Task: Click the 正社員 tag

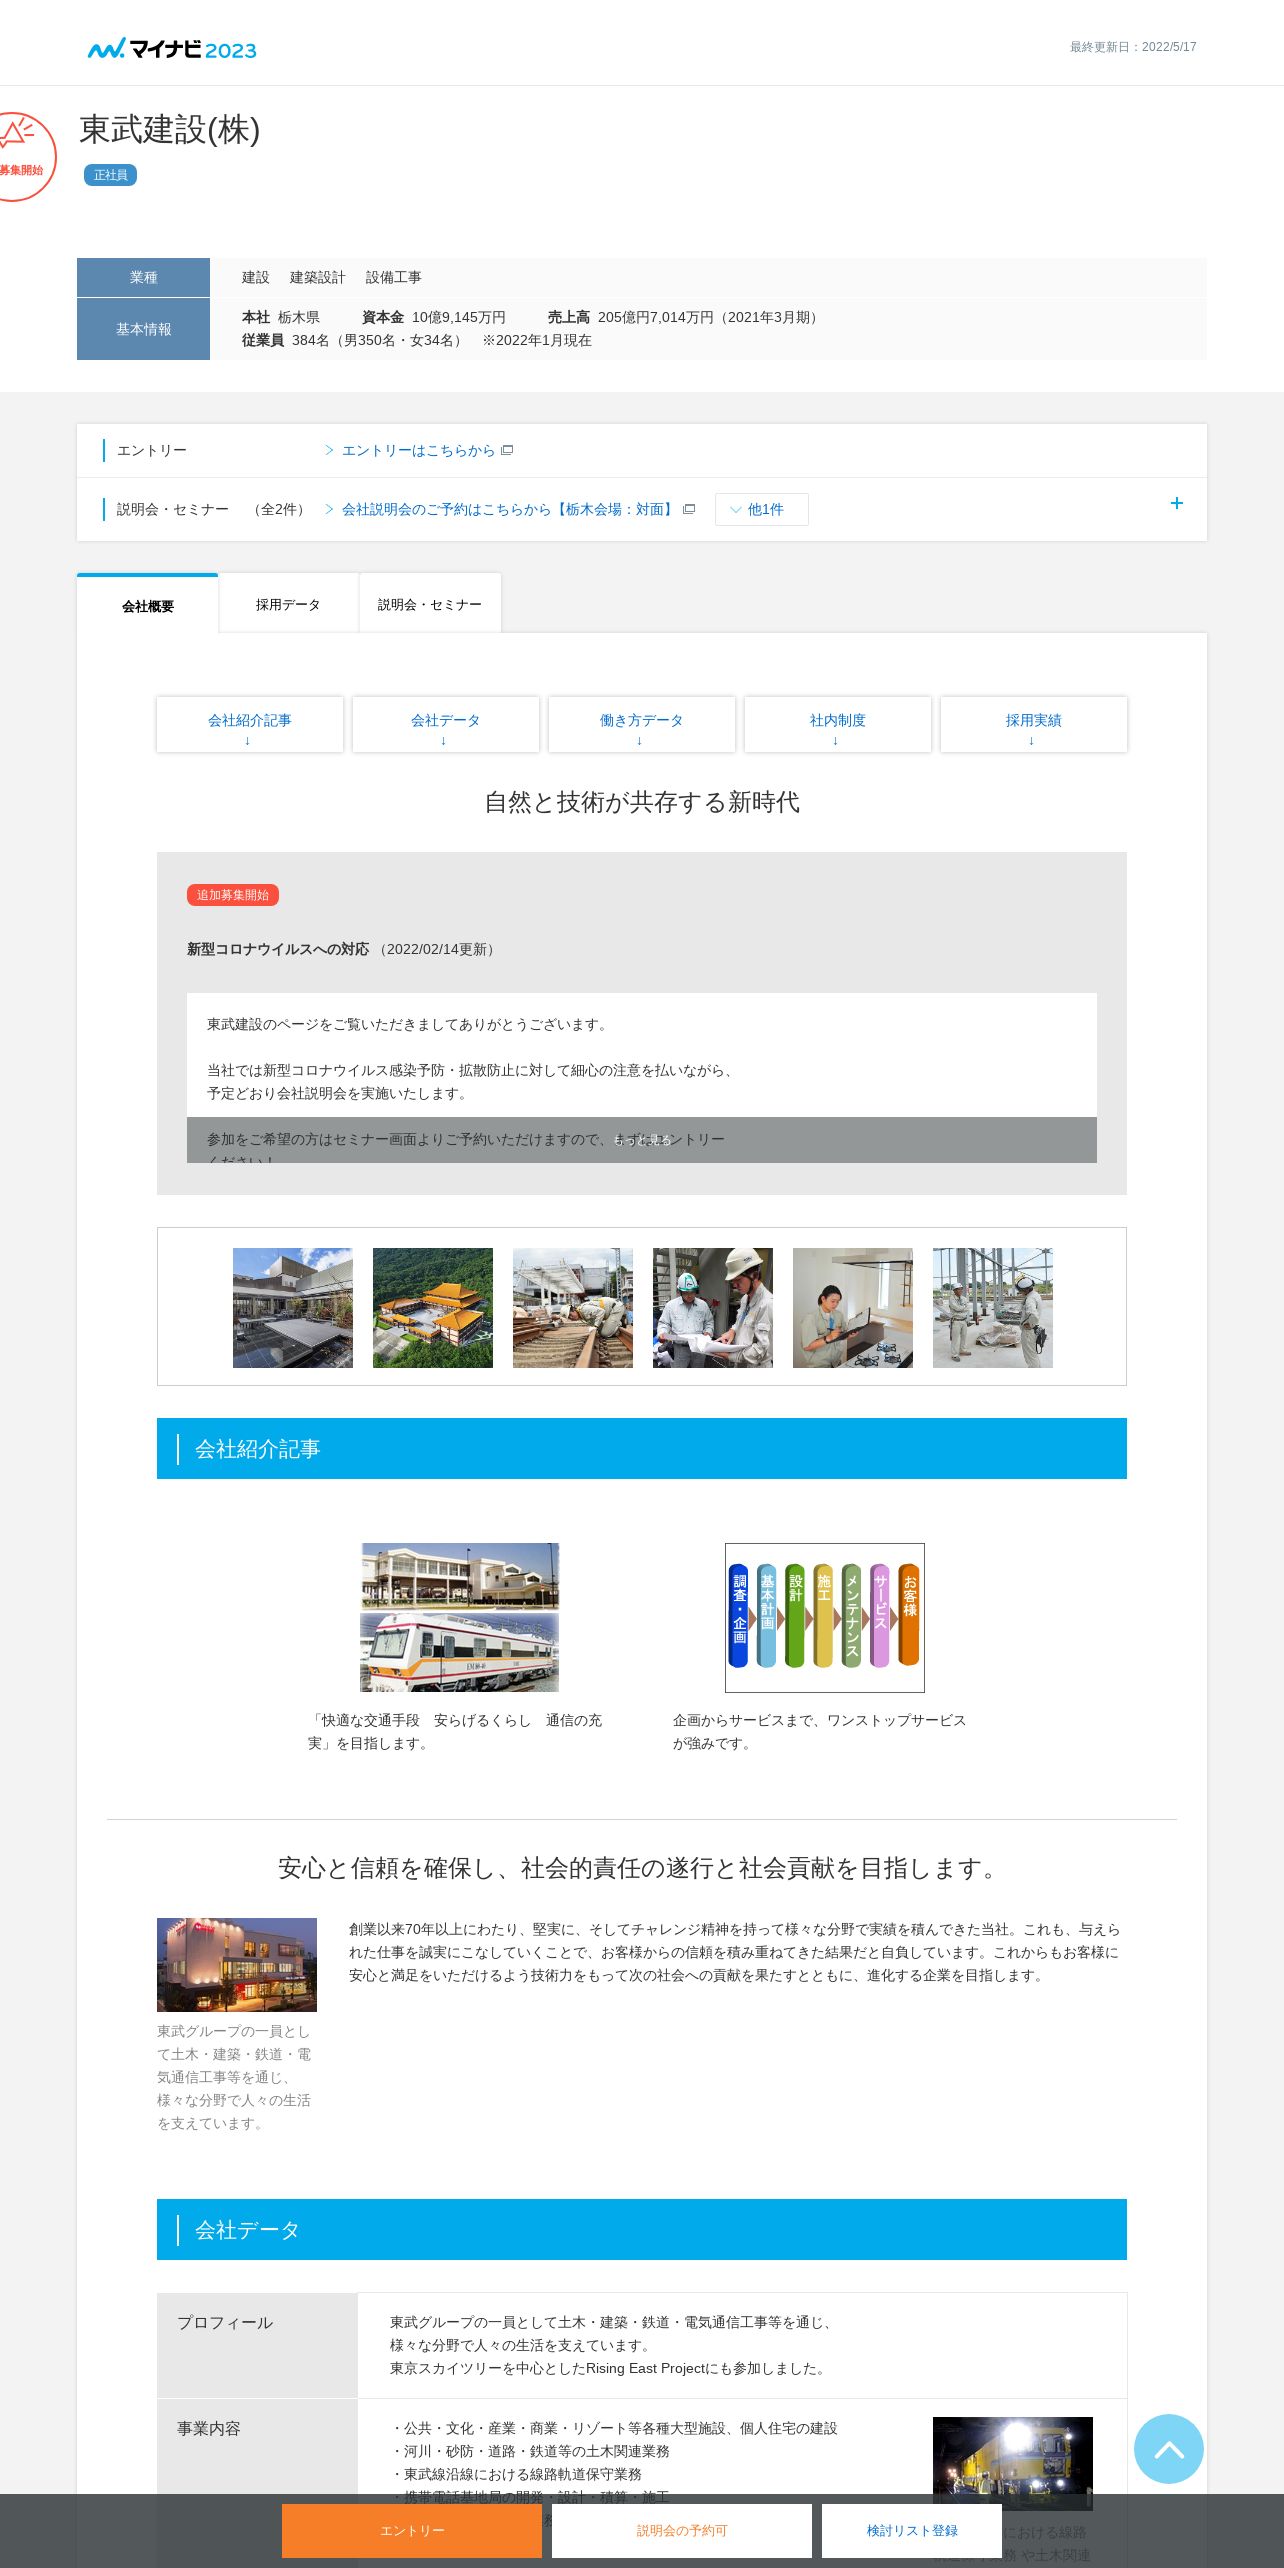Action: tap(110, 175)
